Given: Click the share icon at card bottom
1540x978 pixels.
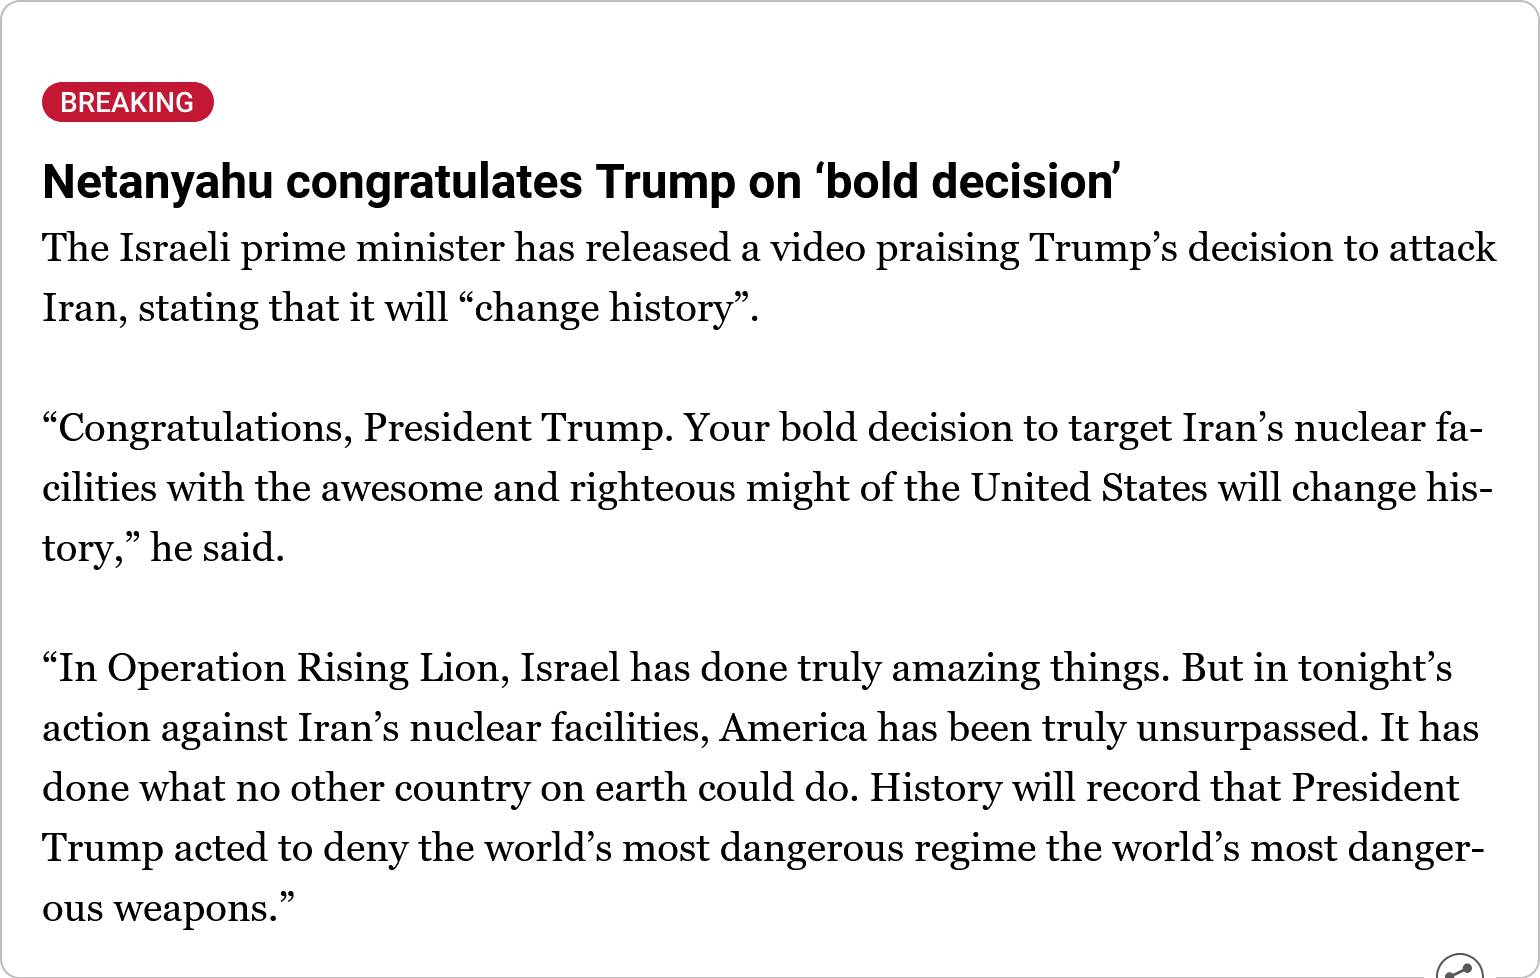Looking at the screenshot, I should click(x=1460, y=968).
